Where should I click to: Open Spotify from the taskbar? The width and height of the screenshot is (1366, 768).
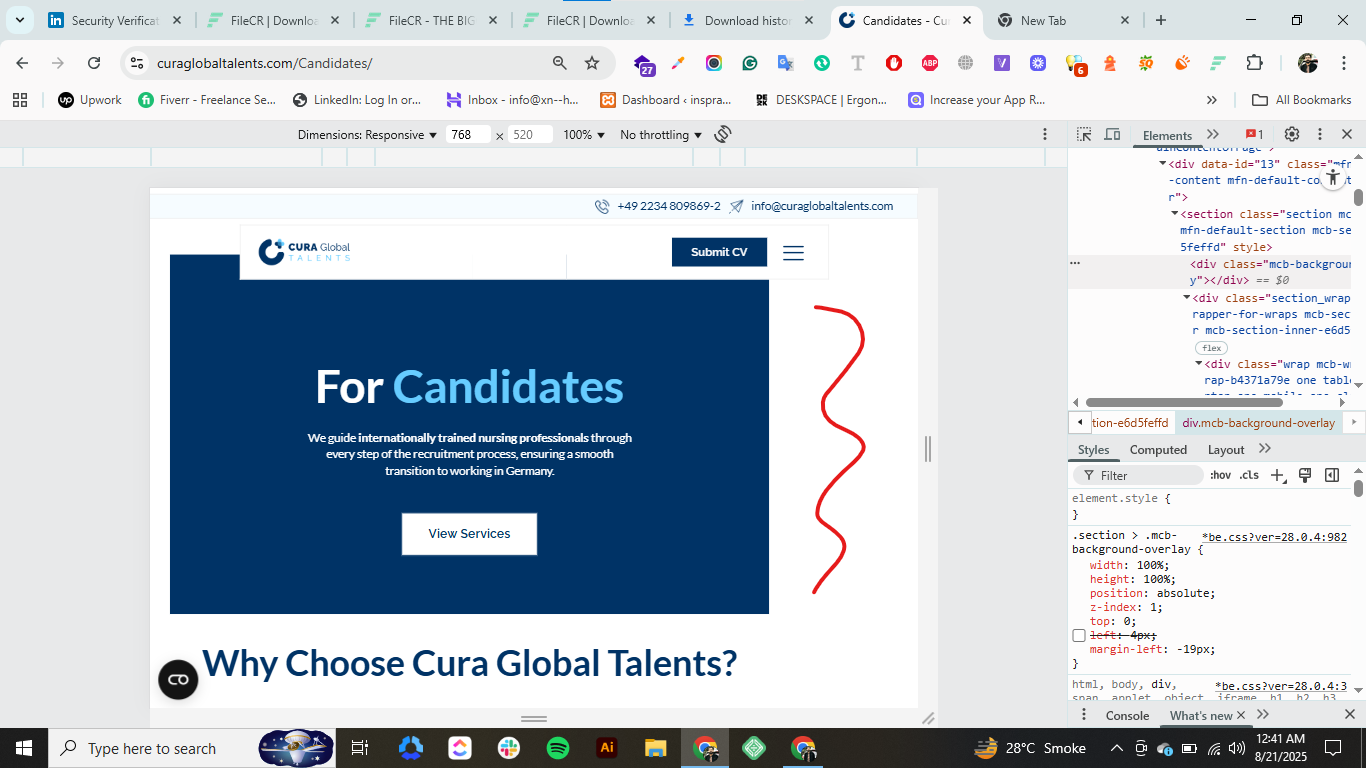click(x=558, y=748)
